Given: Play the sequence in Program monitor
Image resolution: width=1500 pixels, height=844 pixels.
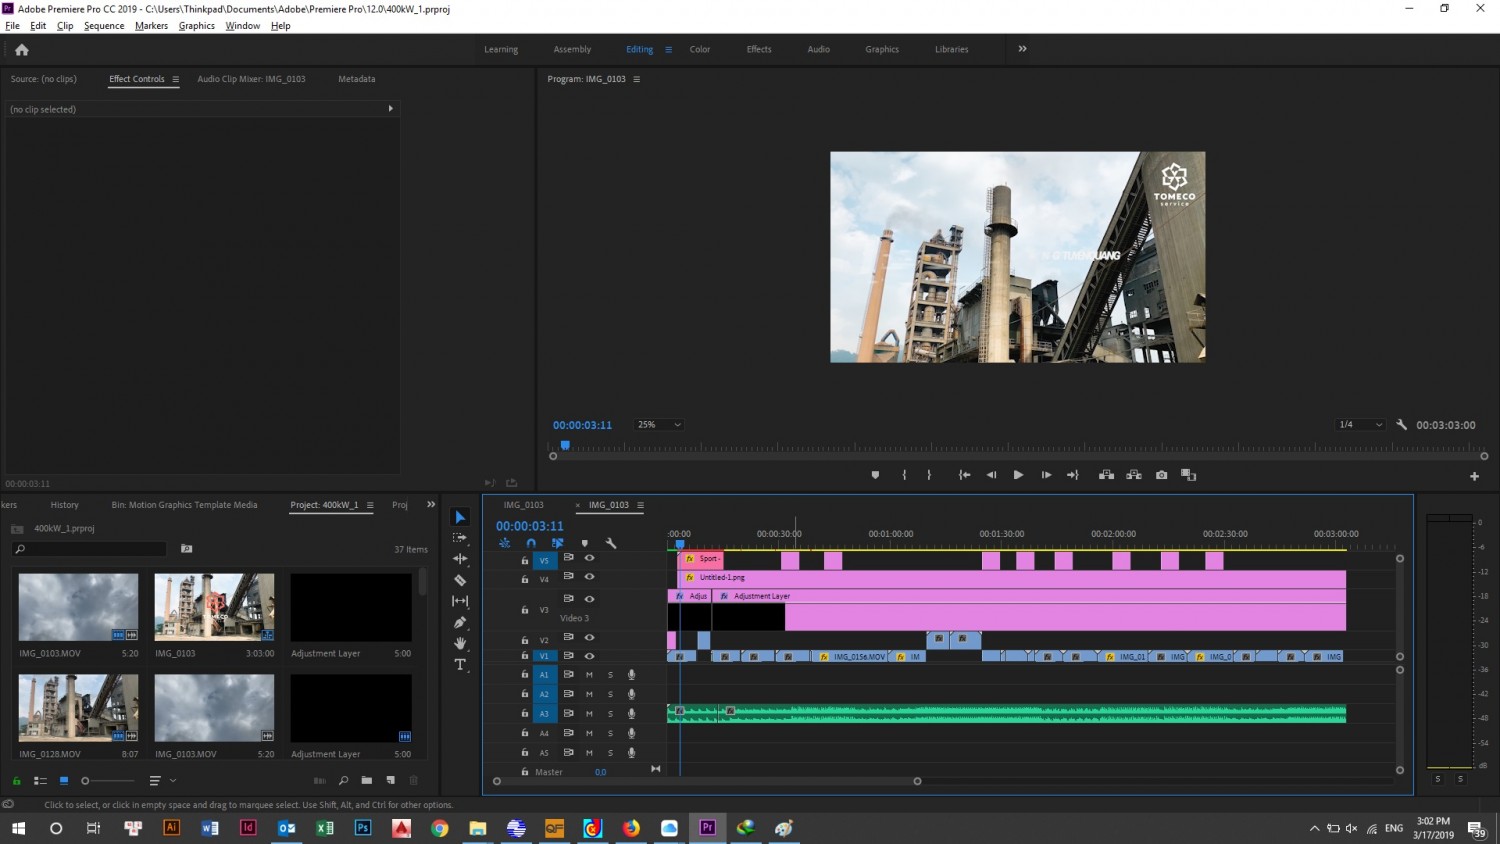Looking at the screenshot, I should coord(1018,475).
